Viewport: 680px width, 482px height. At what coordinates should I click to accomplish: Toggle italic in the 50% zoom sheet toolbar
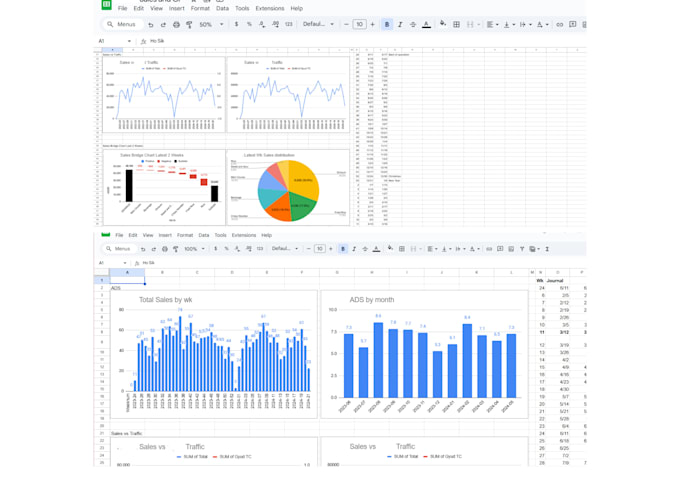click(400, 24)
